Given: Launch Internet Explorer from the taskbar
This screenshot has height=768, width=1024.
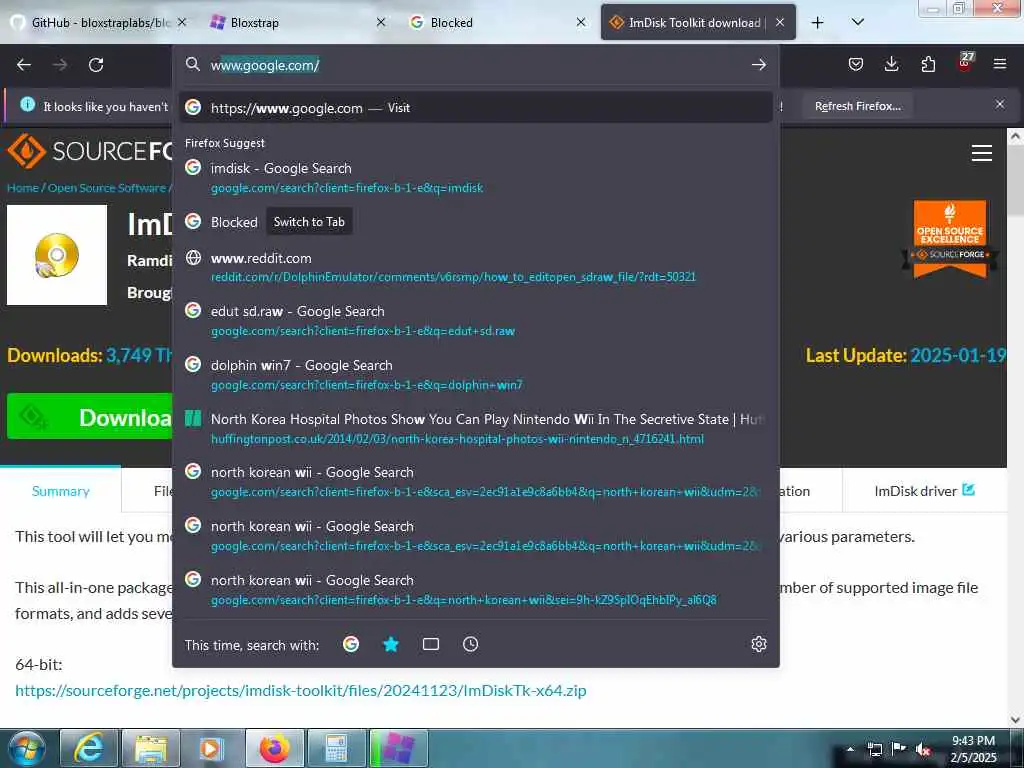Looking at the screenshot, I should [x=89, y=748].
